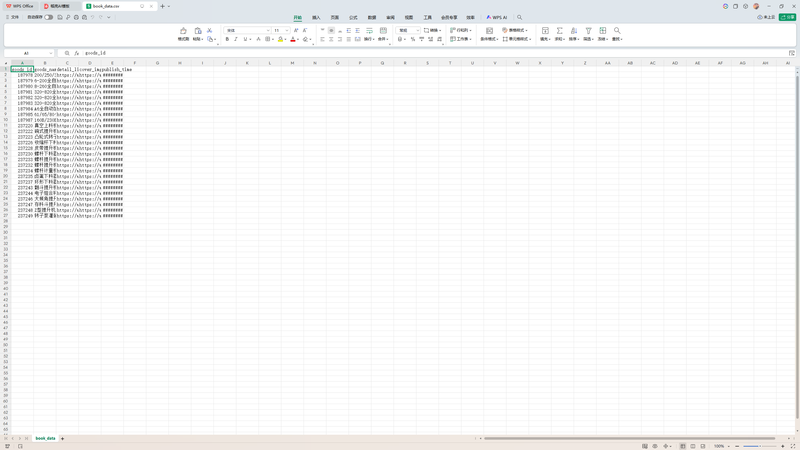This screenshot has height=450, width=800.
Task: Open the View (视图) ribbon tab
Action: coord(409,17)
